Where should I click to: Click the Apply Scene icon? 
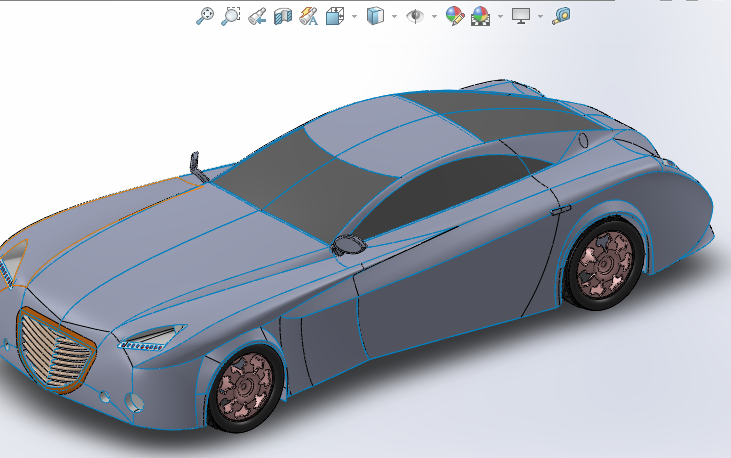coord(481,15)
